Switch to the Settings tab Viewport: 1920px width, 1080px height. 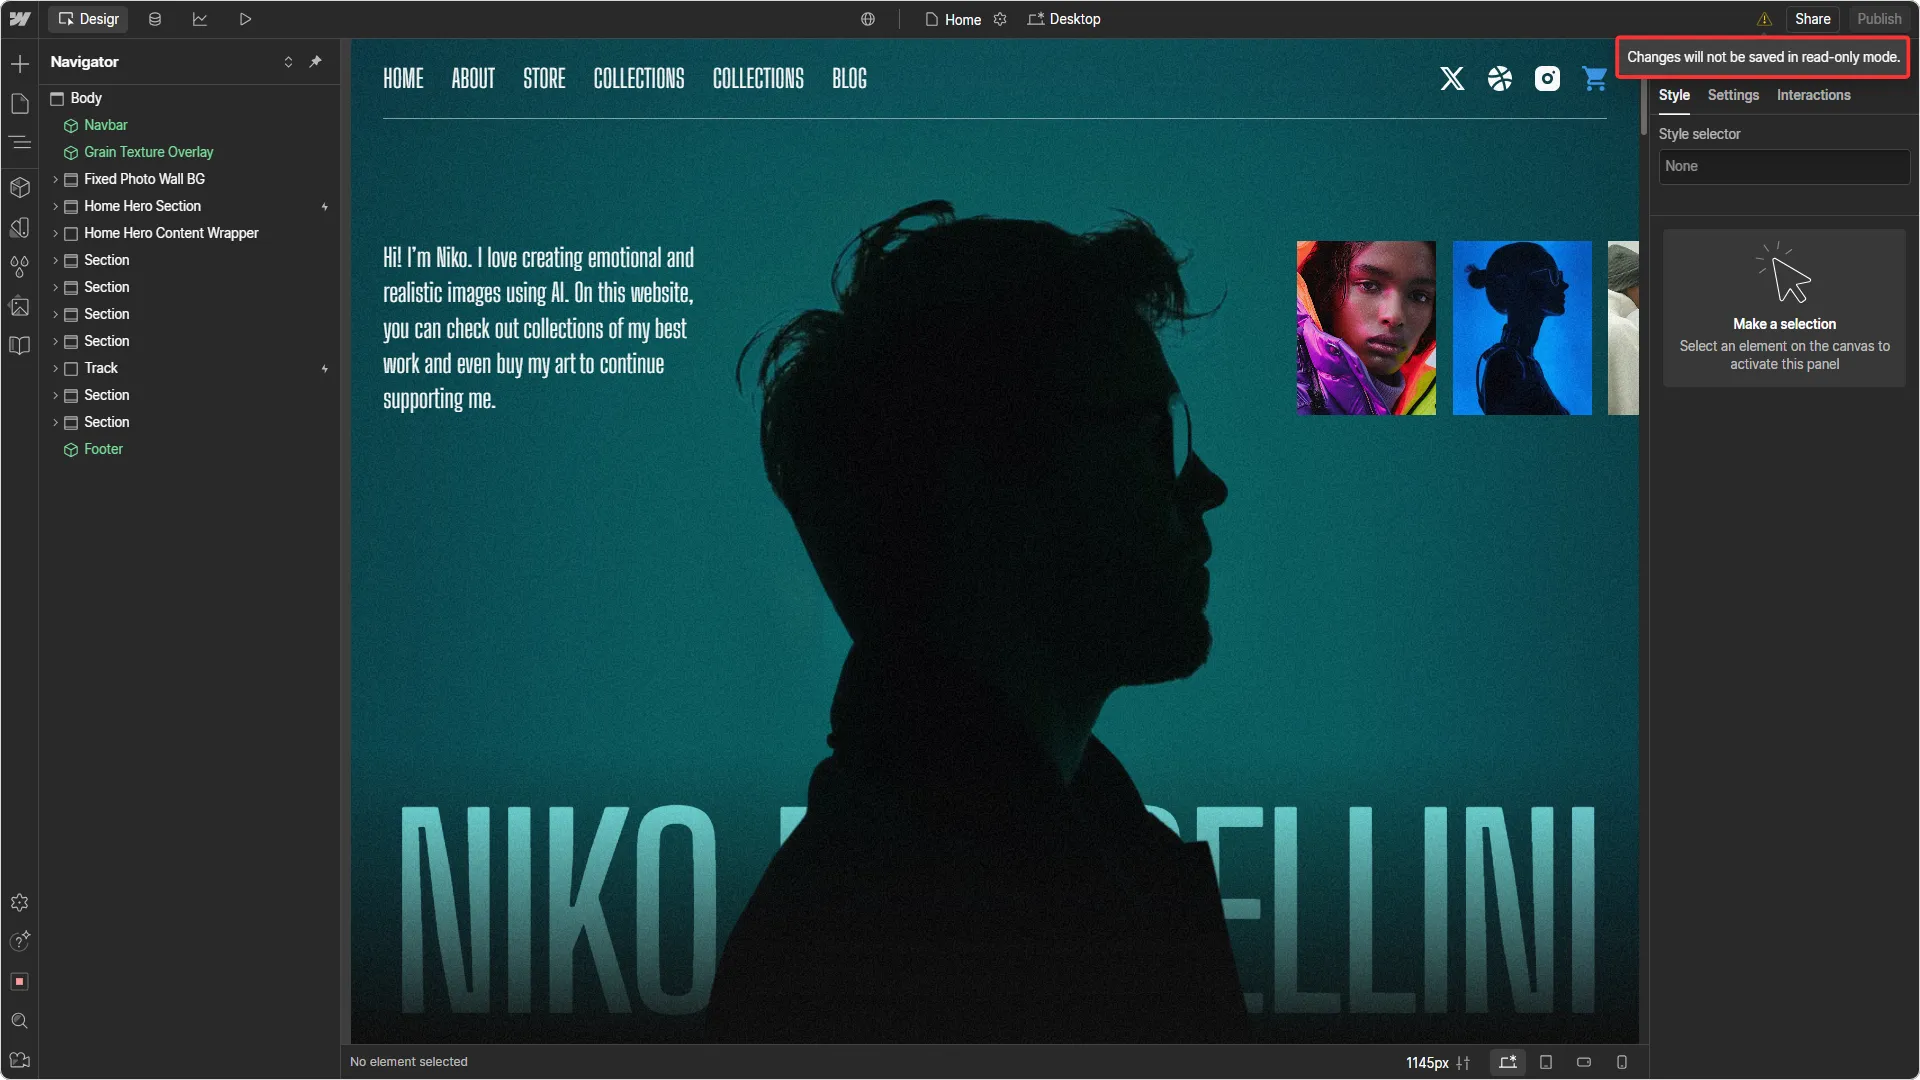(x=1733, y=95)
